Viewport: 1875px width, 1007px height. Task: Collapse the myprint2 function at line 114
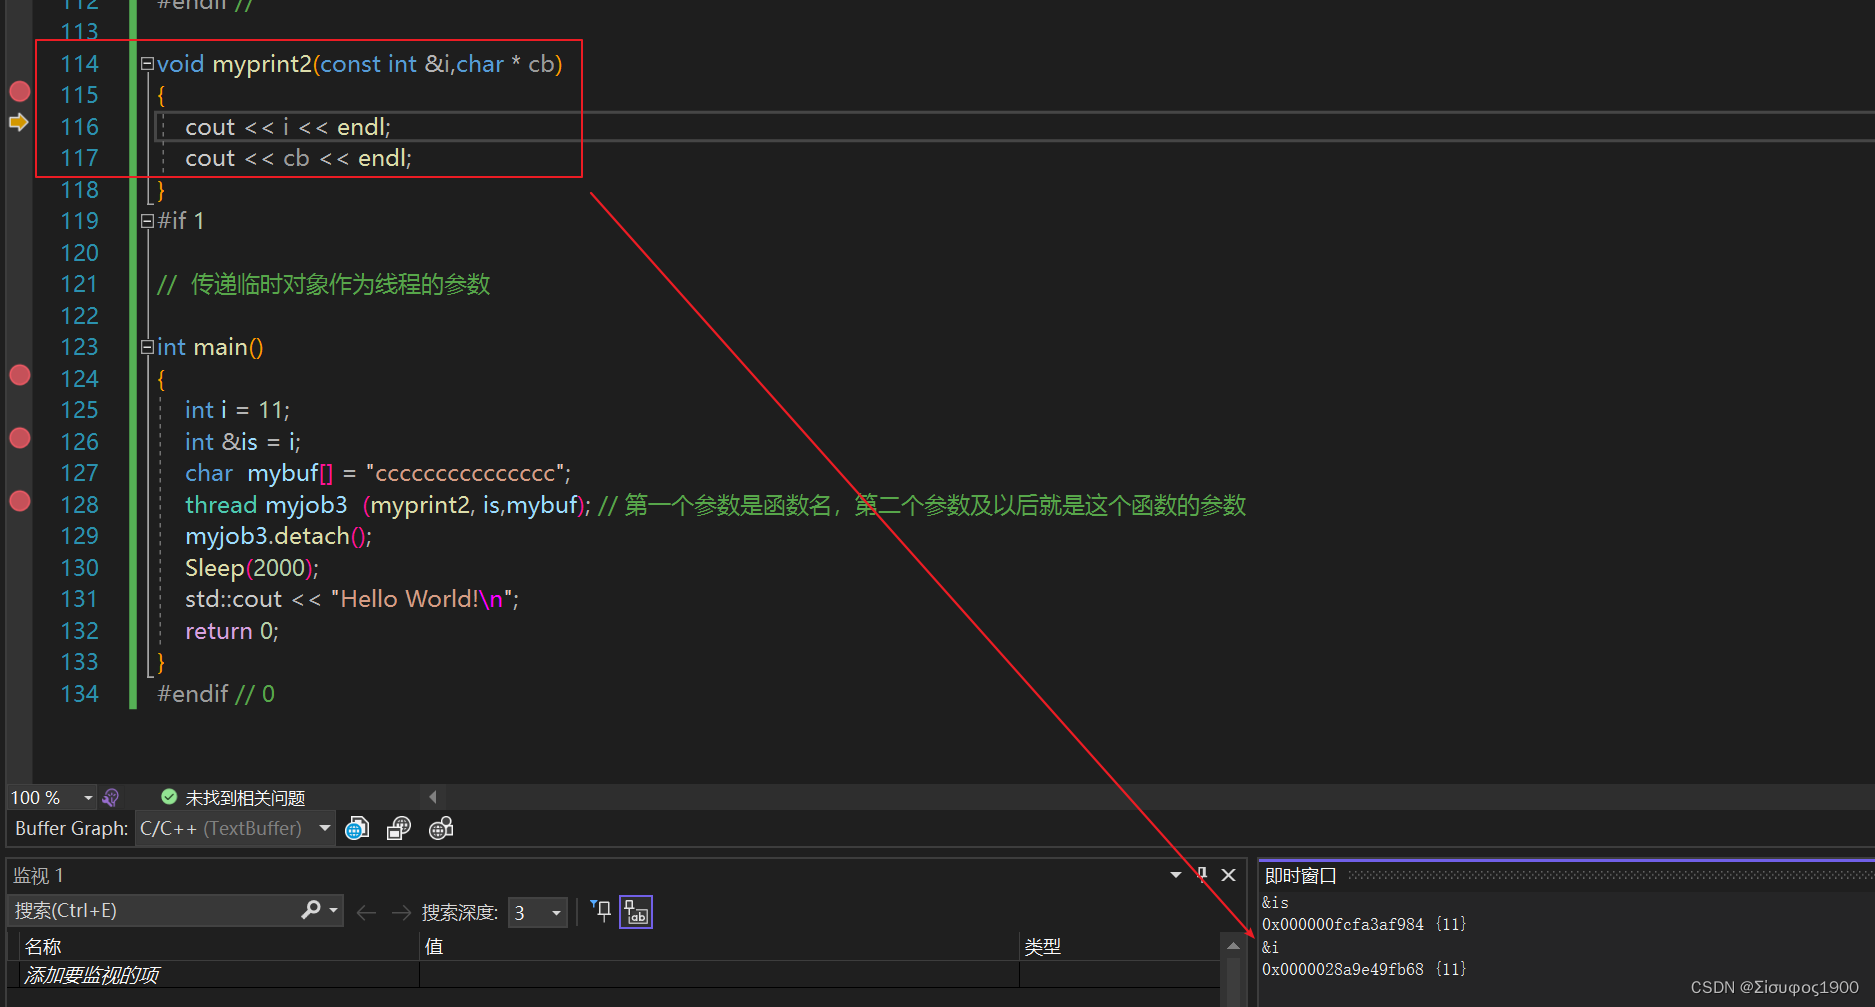tap(147, 63)
